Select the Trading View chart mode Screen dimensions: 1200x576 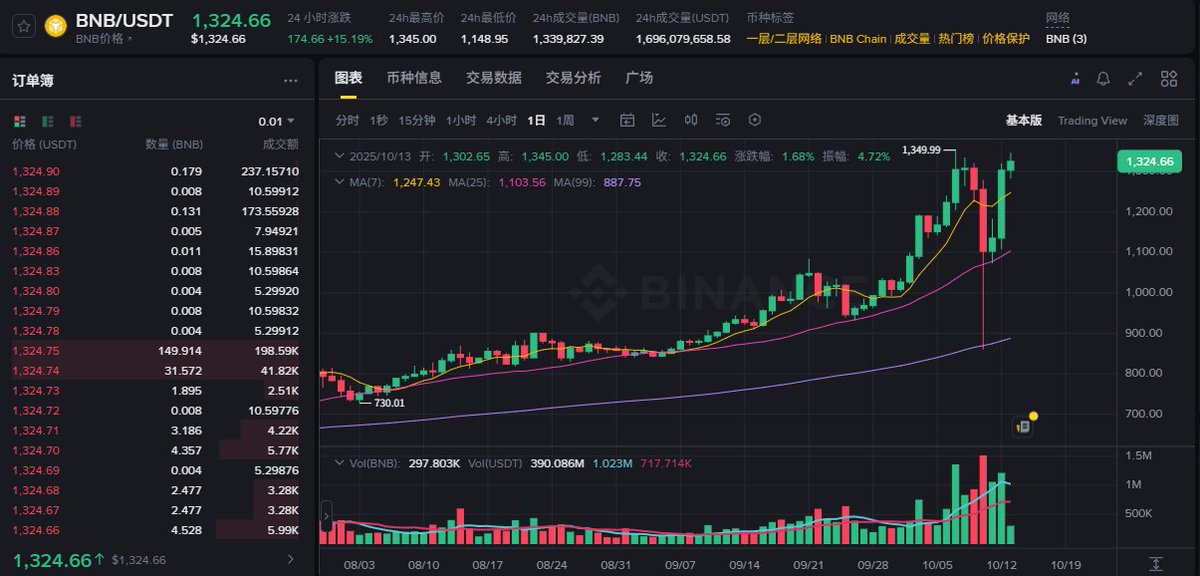point(1092,120)
